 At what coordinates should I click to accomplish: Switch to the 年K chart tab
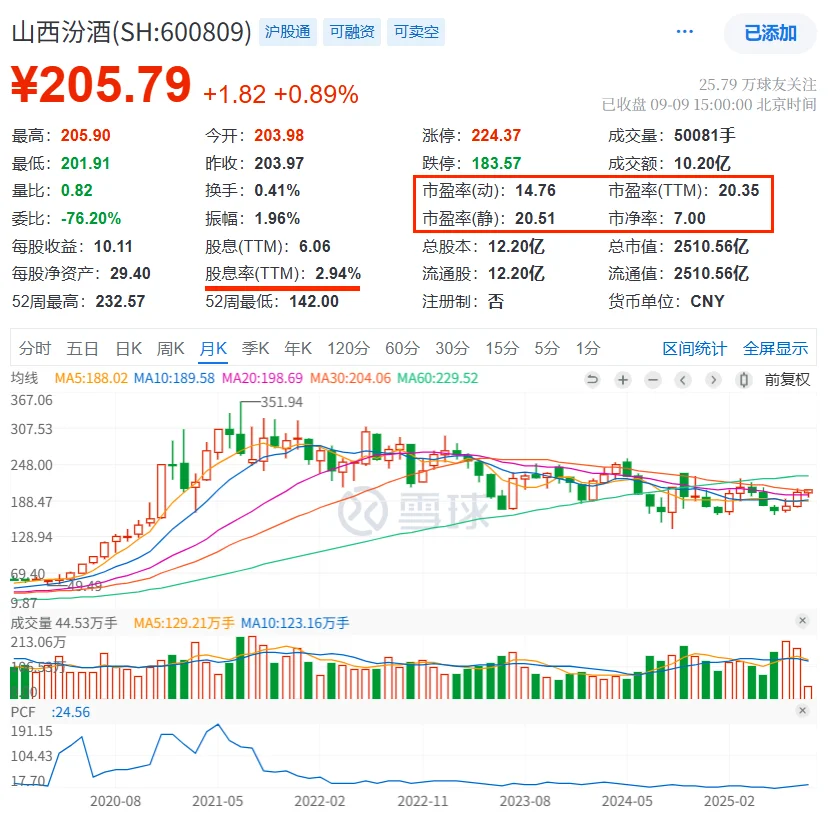pos(297,348)
